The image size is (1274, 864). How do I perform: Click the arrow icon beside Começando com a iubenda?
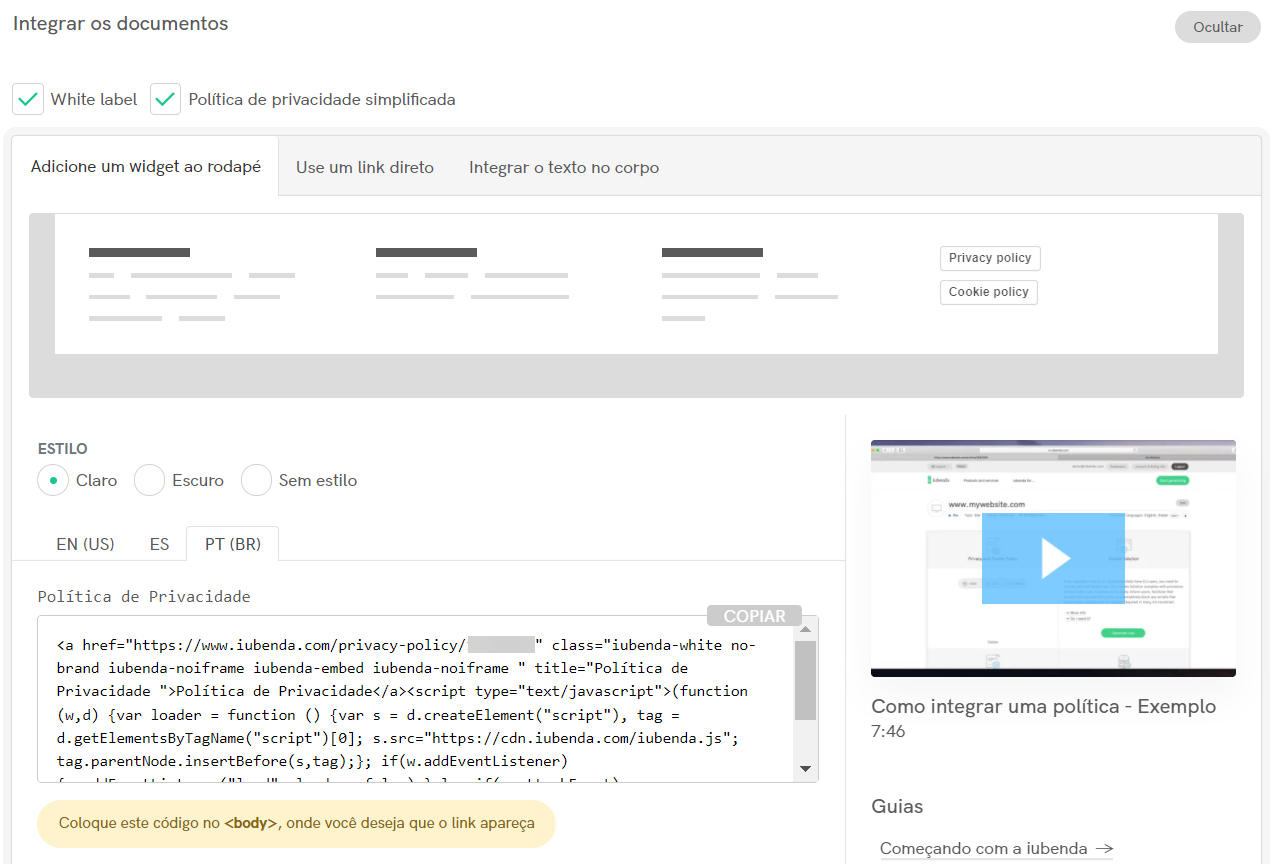[x=1105, y=848]
